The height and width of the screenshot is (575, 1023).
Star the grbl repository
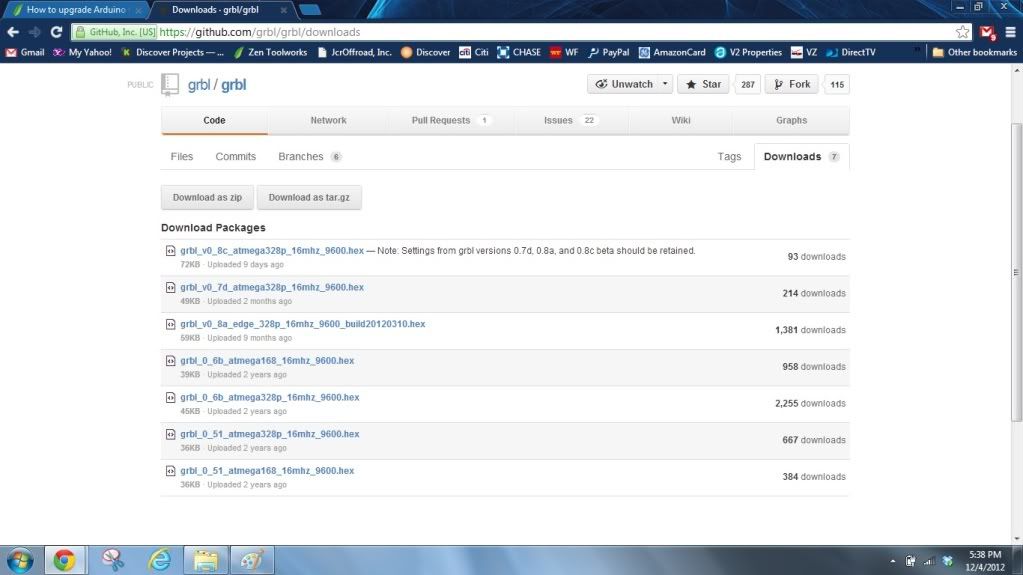pos(703,84)
